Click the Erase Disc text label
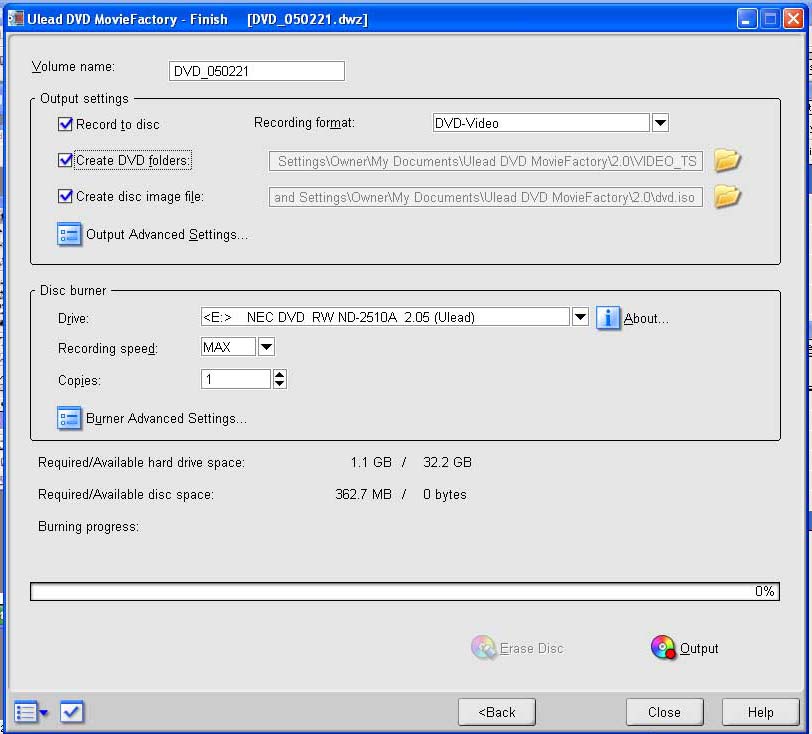 [x=531, y=649]
